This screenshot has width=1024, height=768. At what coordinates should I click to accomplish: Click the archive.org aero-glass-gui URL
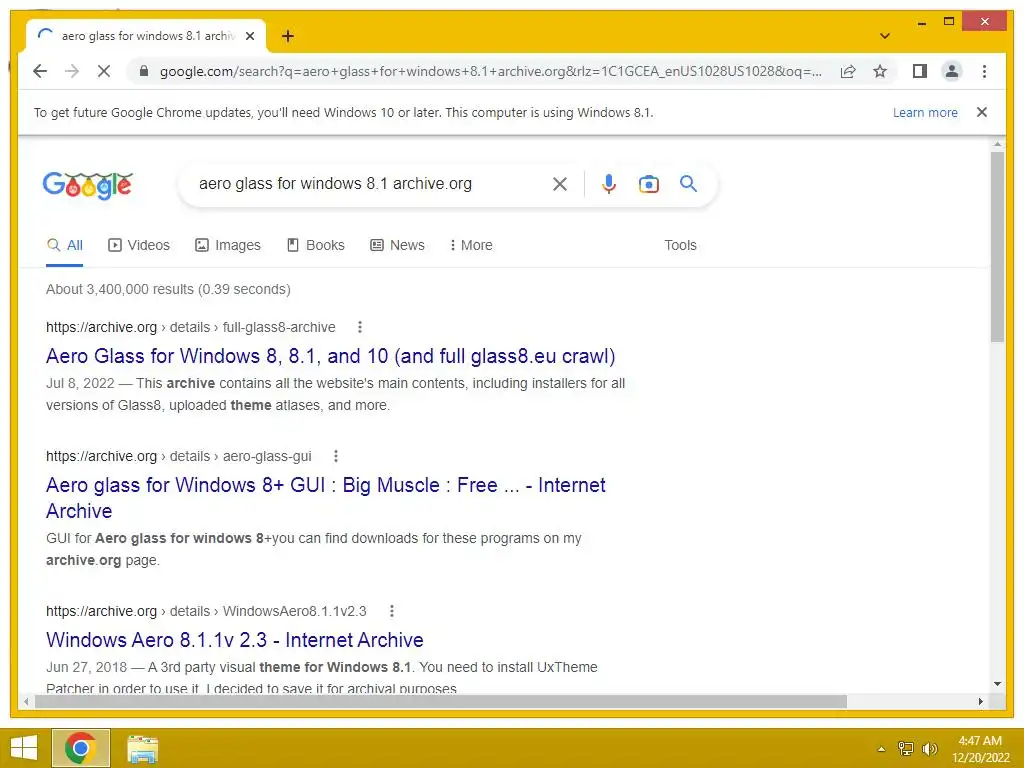pyautogui.click(x=178, y=456)
